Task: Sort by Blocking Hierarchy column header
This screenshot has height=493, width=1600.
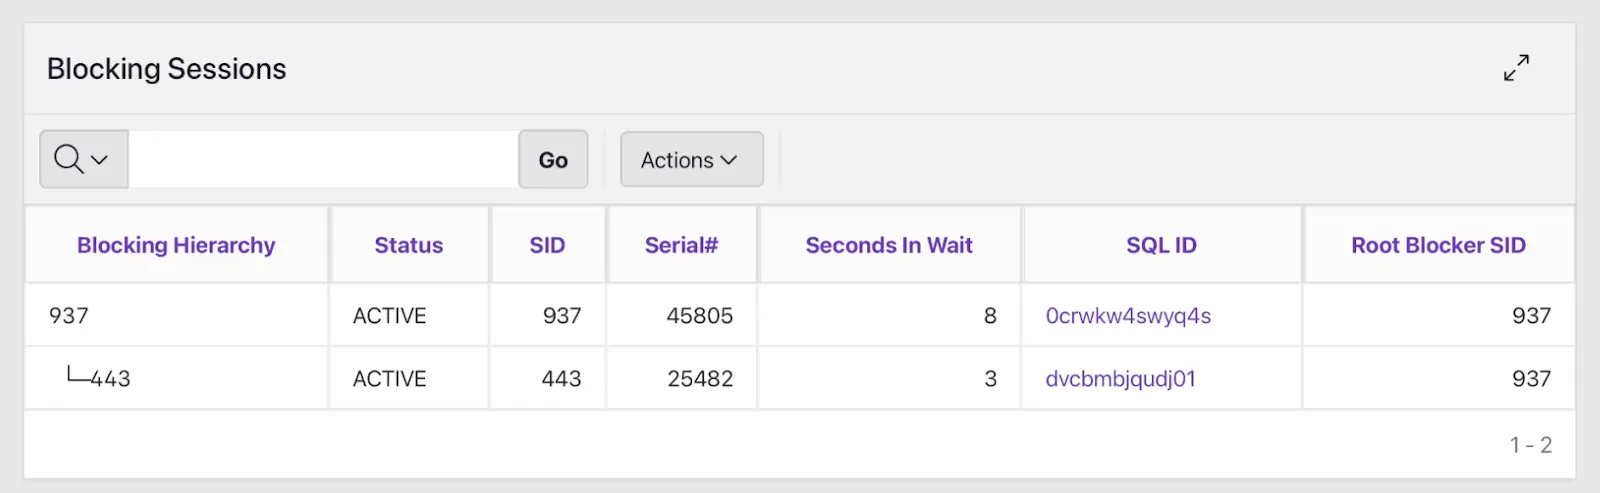Action: pos(176,245)
